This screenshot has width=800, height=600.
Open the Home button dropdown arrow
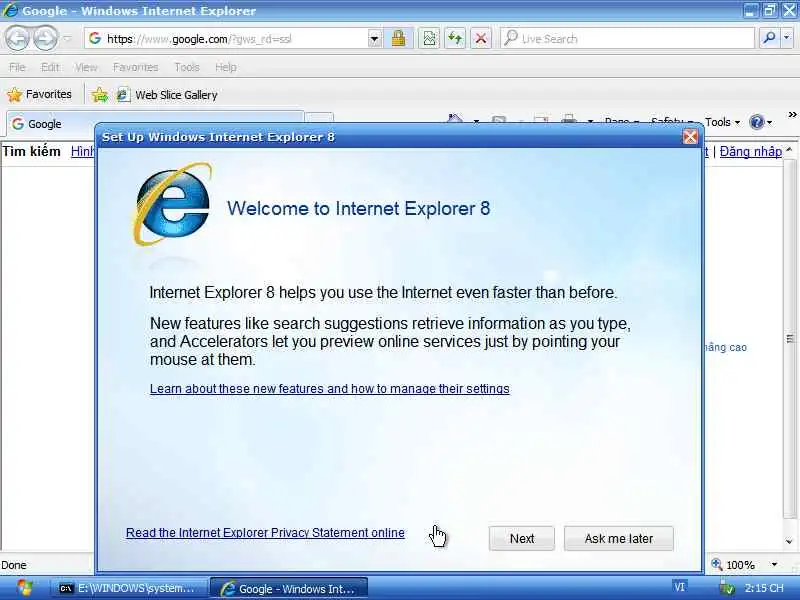[x=476, y=122]
